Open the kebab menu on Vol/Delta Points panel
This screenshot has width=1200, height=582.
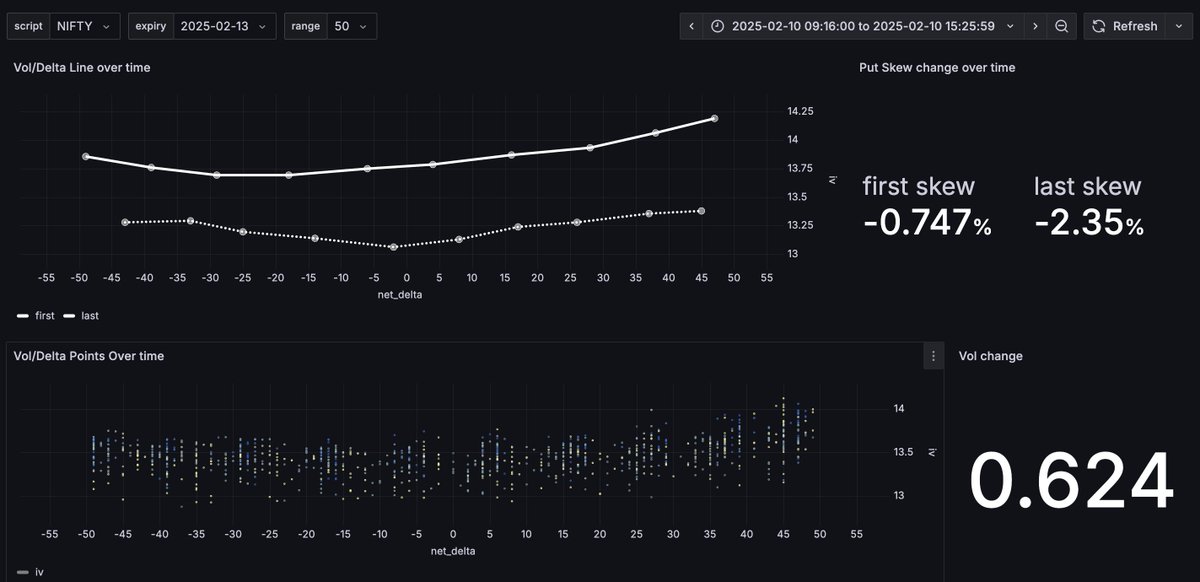pyautogui.click(x=932, y=355)
